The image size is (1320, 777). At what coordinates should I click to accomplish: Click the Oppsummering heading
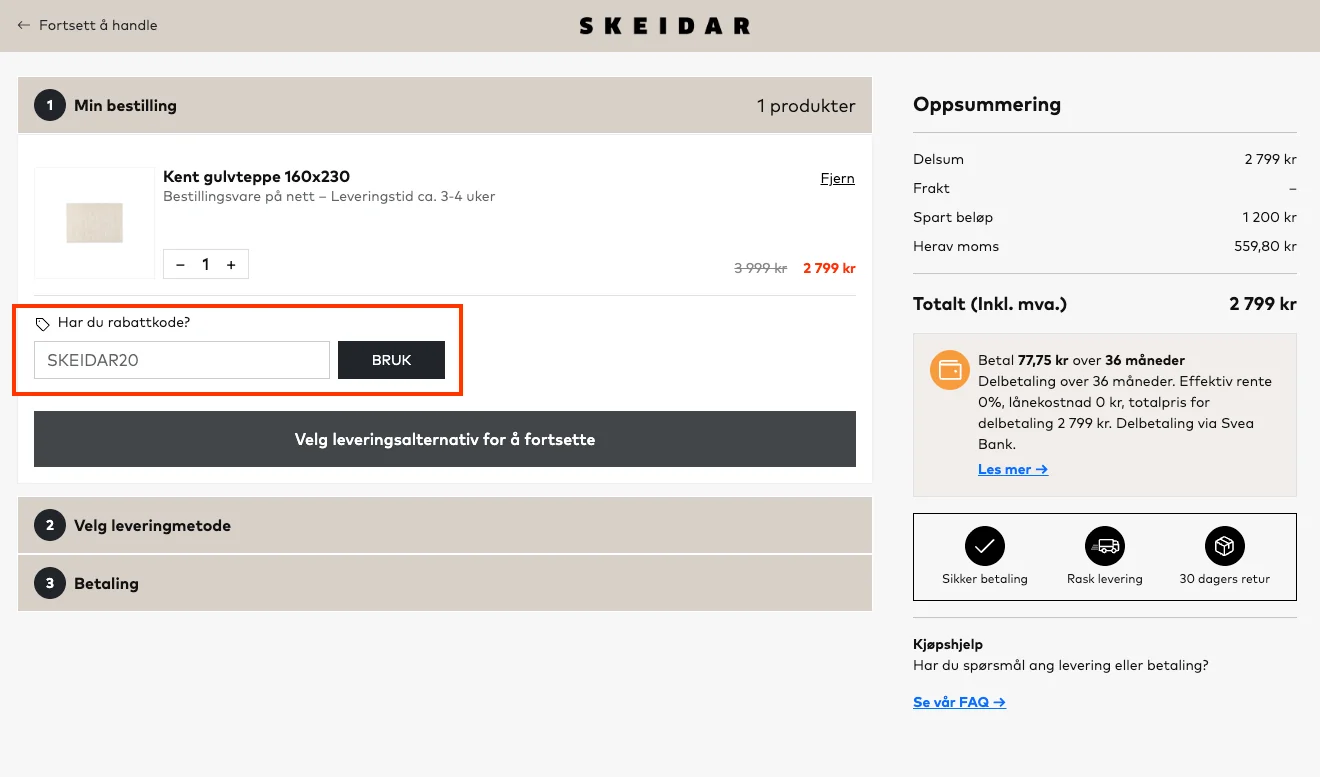pyautogui.click(x=987, y=104)
